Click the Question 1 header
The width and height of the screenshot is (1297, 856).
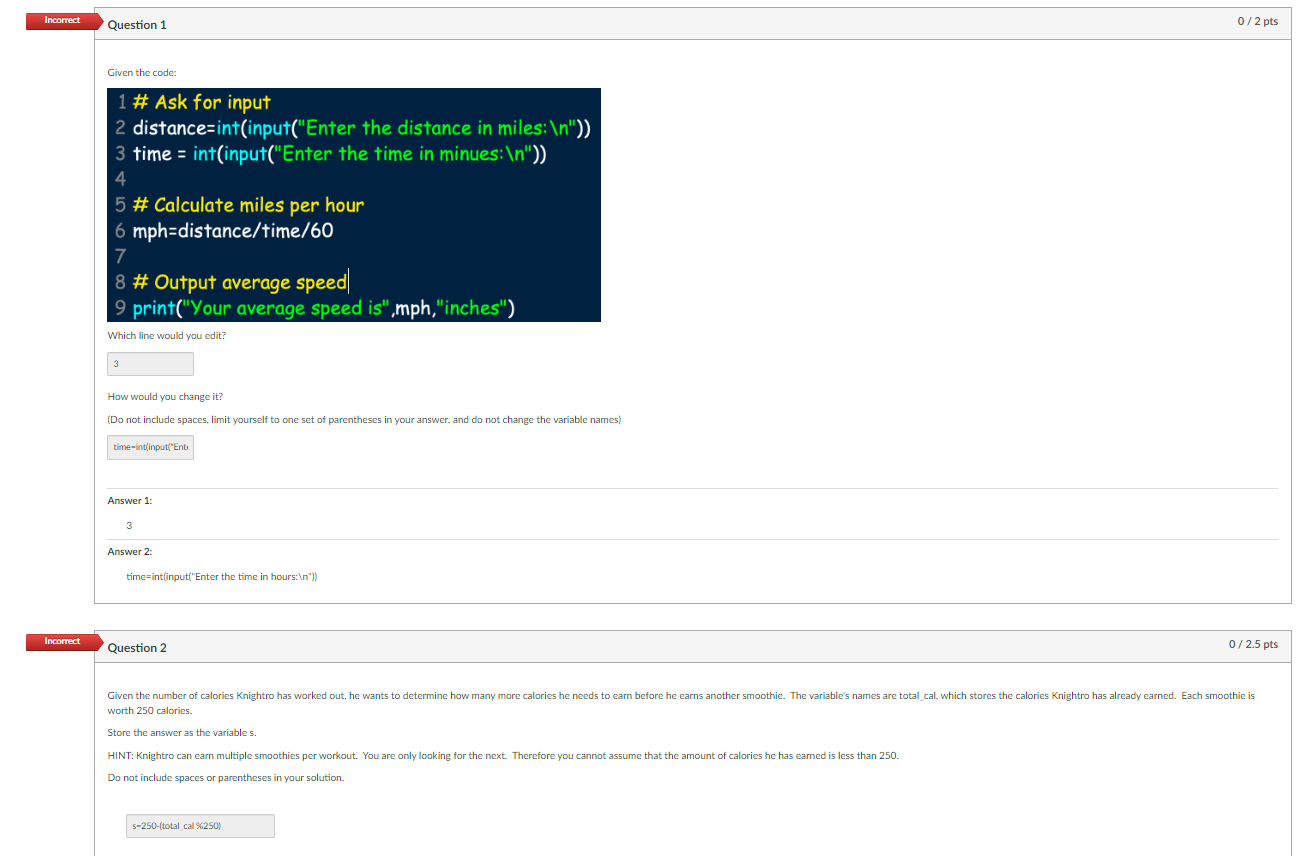[137, 24]
